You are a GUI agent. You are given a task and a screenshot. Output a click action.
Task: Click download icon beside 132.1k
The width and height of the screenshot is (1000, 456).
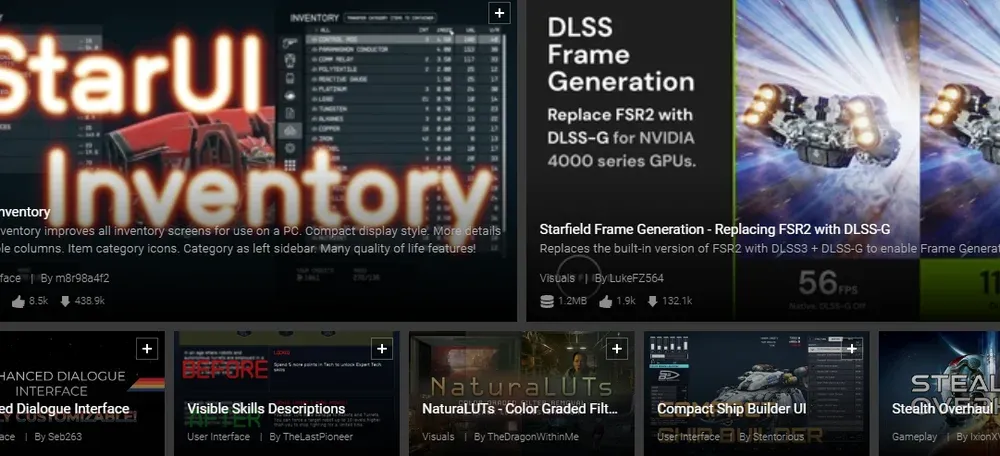click(x=652, y=301)
